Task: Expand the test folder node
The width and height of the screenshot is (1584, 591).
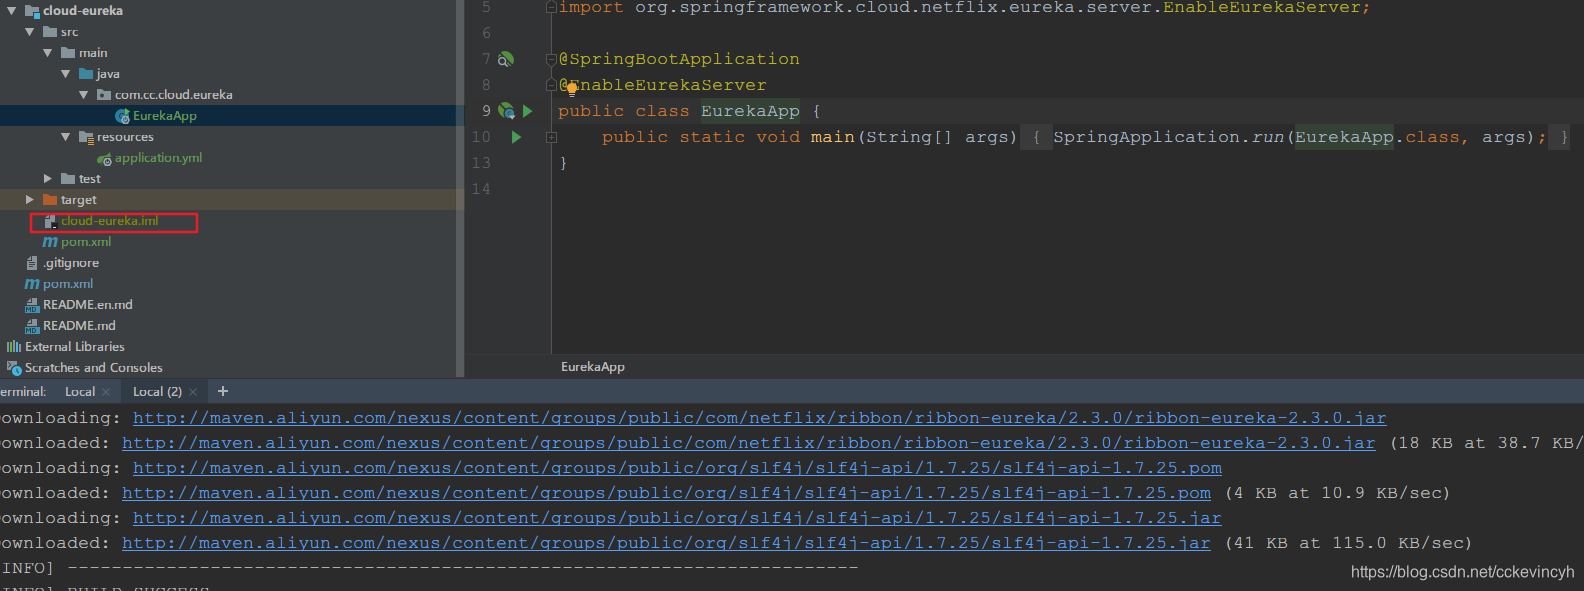Action: (x=47, y=179)
